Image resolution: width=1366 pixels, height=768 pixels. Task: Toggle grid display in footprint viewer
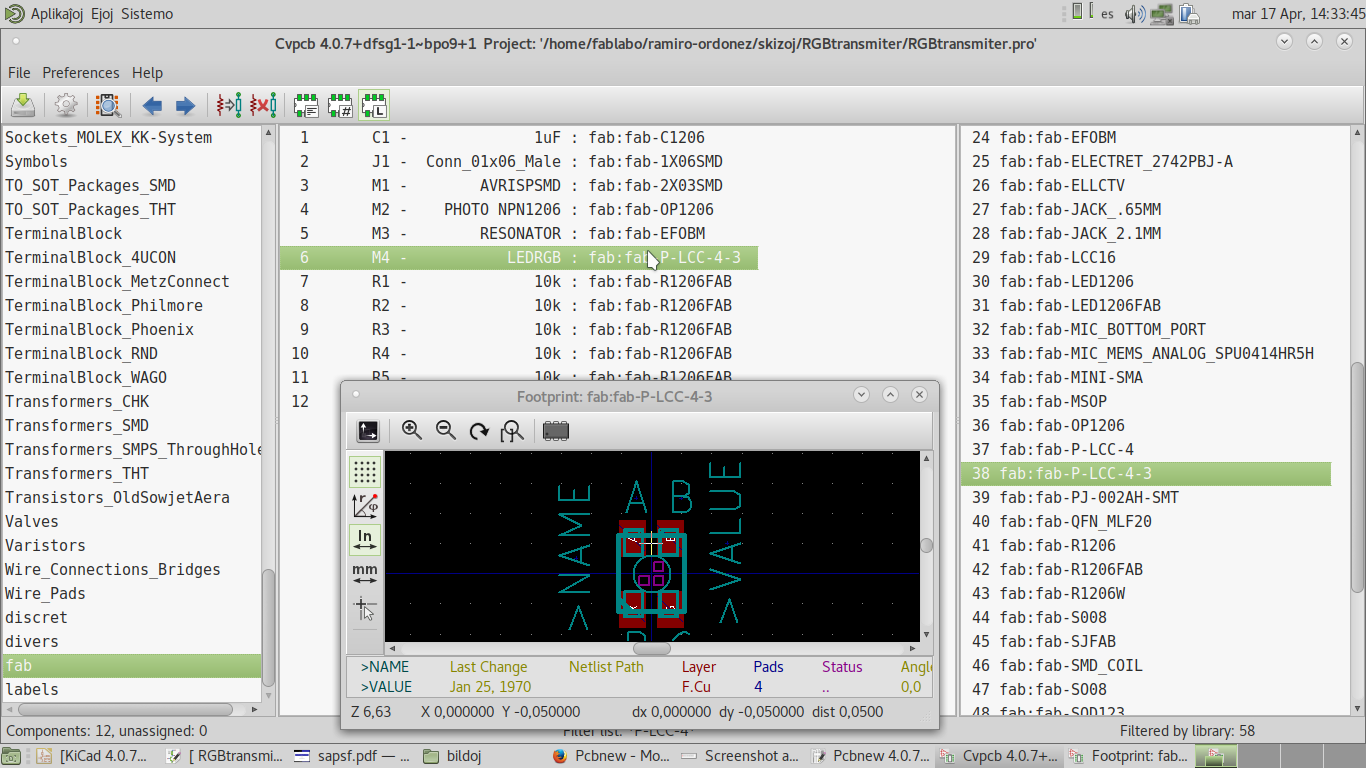click(365, 471)
